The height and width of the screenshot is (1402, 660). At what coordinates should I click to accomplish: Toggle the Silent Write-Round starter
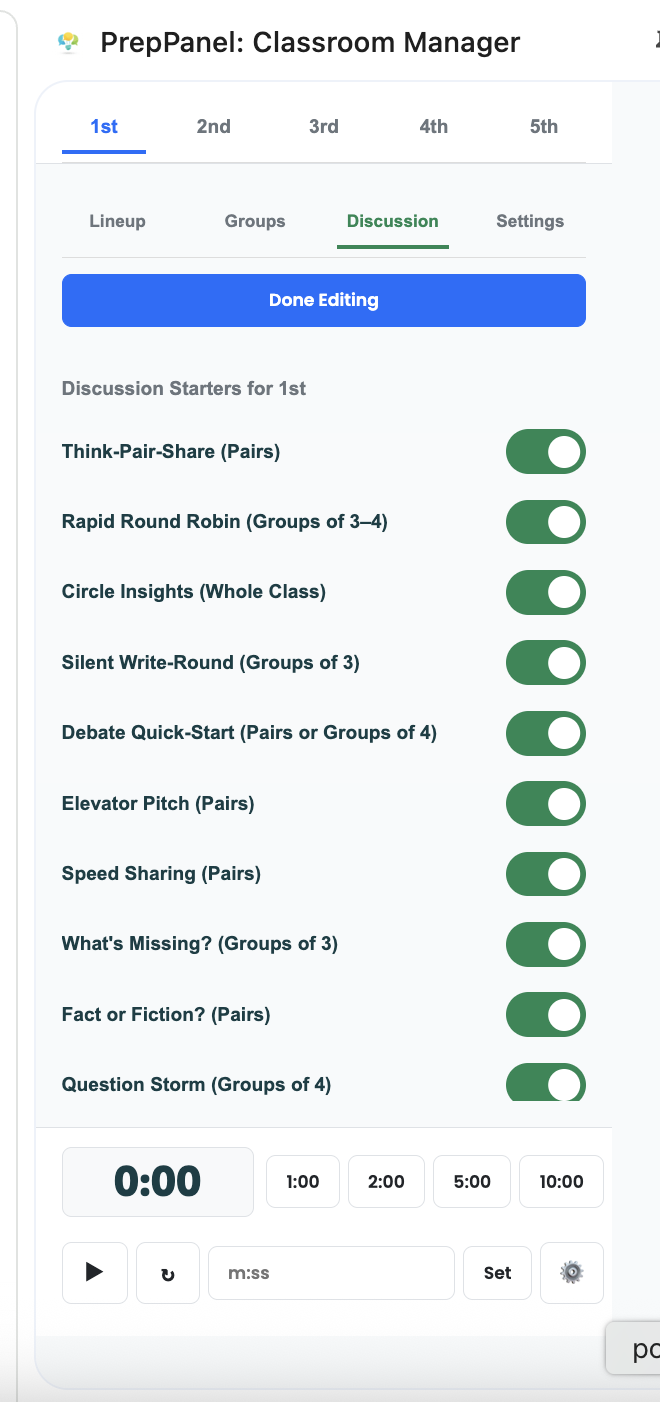coord(545,662)
